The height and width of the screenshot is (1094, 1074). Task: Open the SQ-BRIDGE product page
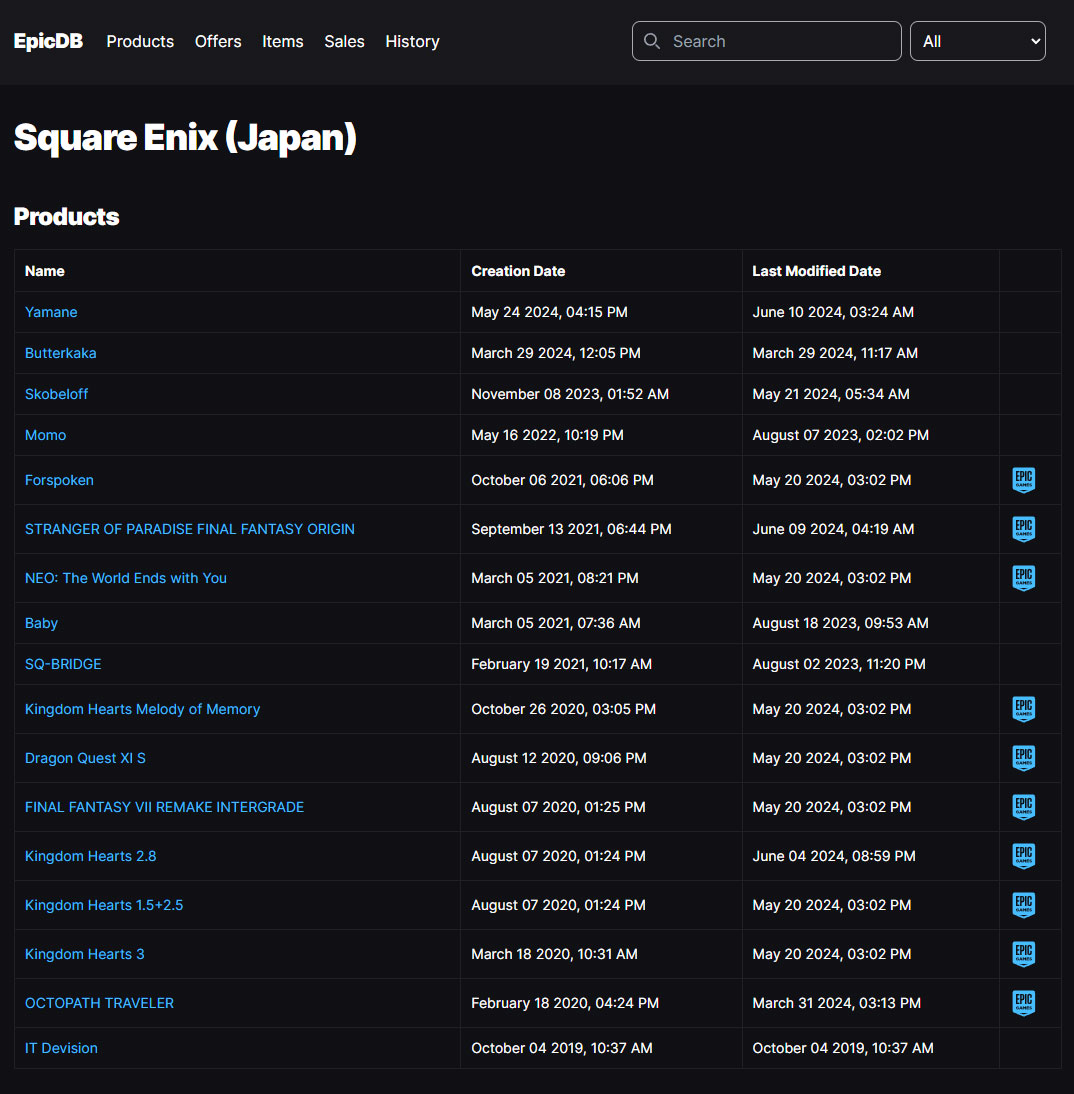pyautogui.click(x=63, y=664)
